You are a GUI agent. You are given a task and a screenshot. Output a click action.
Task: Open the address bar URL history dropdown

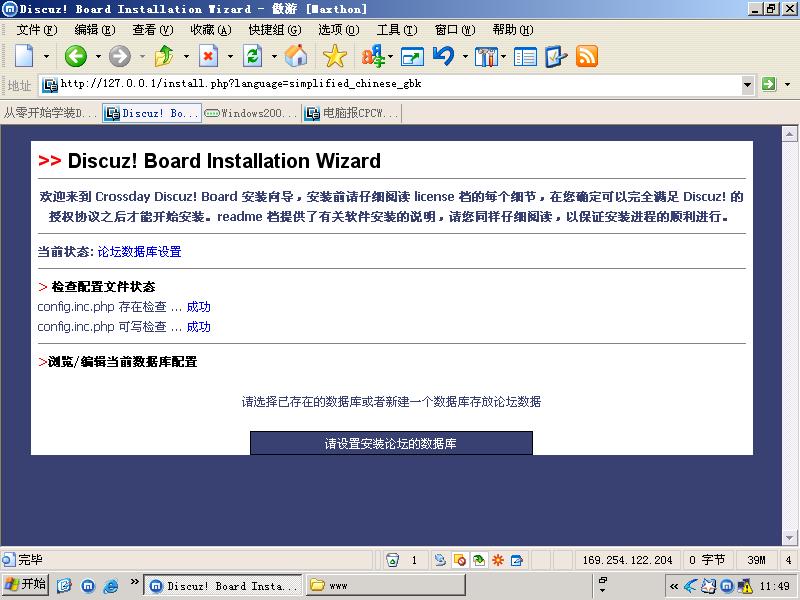tap(747, 84)
